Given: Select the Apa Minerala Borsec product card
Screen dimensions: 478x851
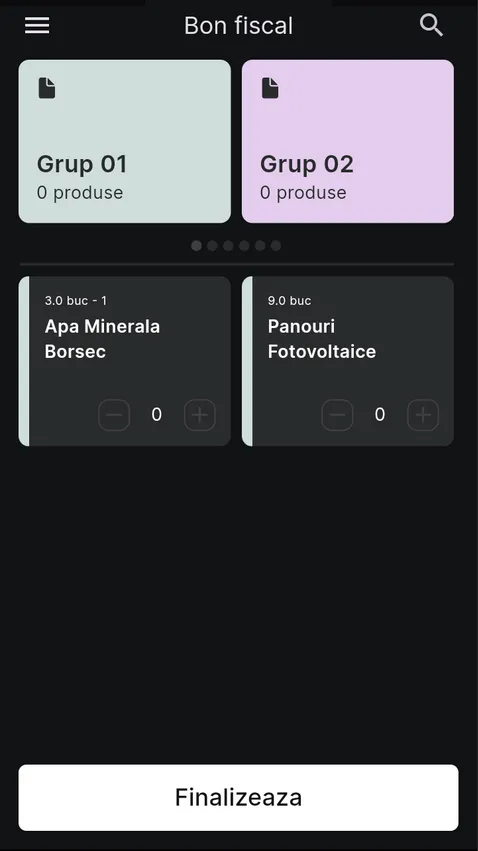Looking at the screenshot, I should coord(125,361).
